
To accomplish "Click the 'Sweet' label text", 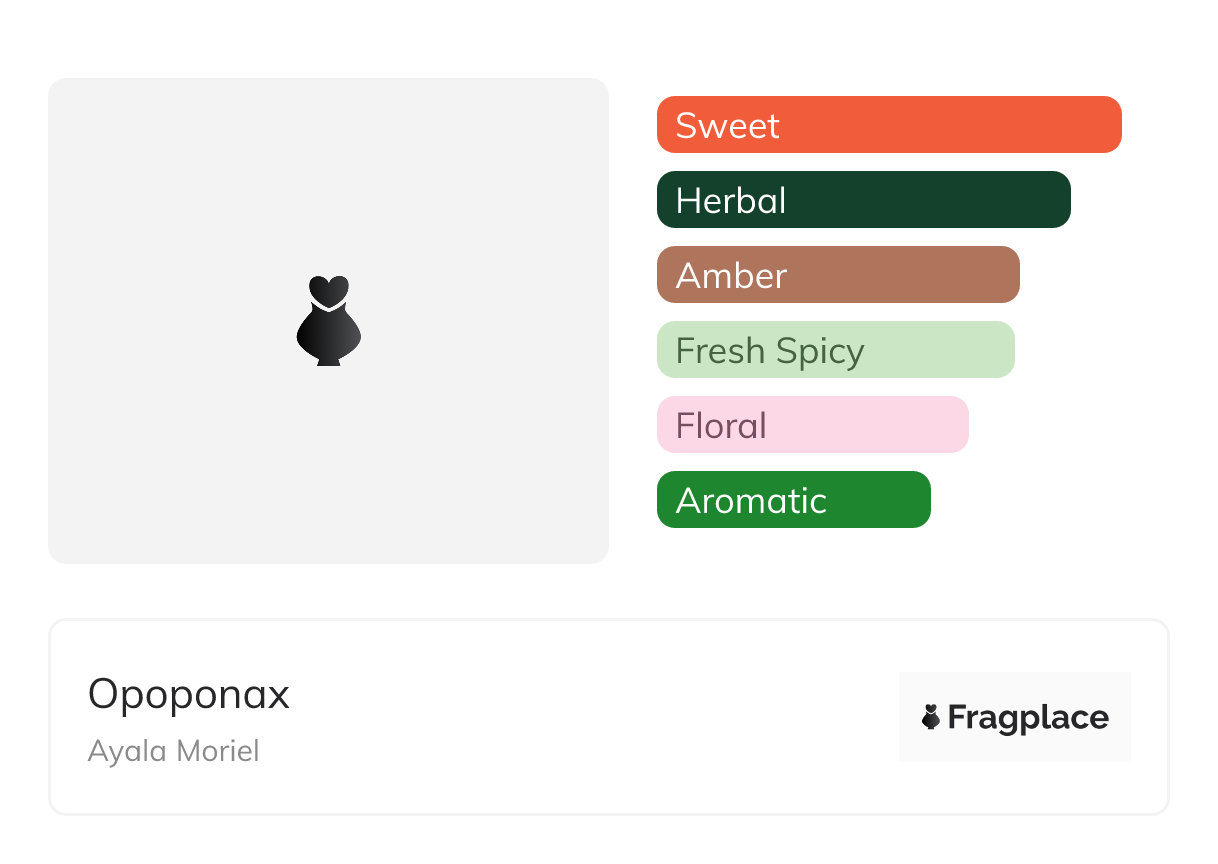I will (727, 126).
